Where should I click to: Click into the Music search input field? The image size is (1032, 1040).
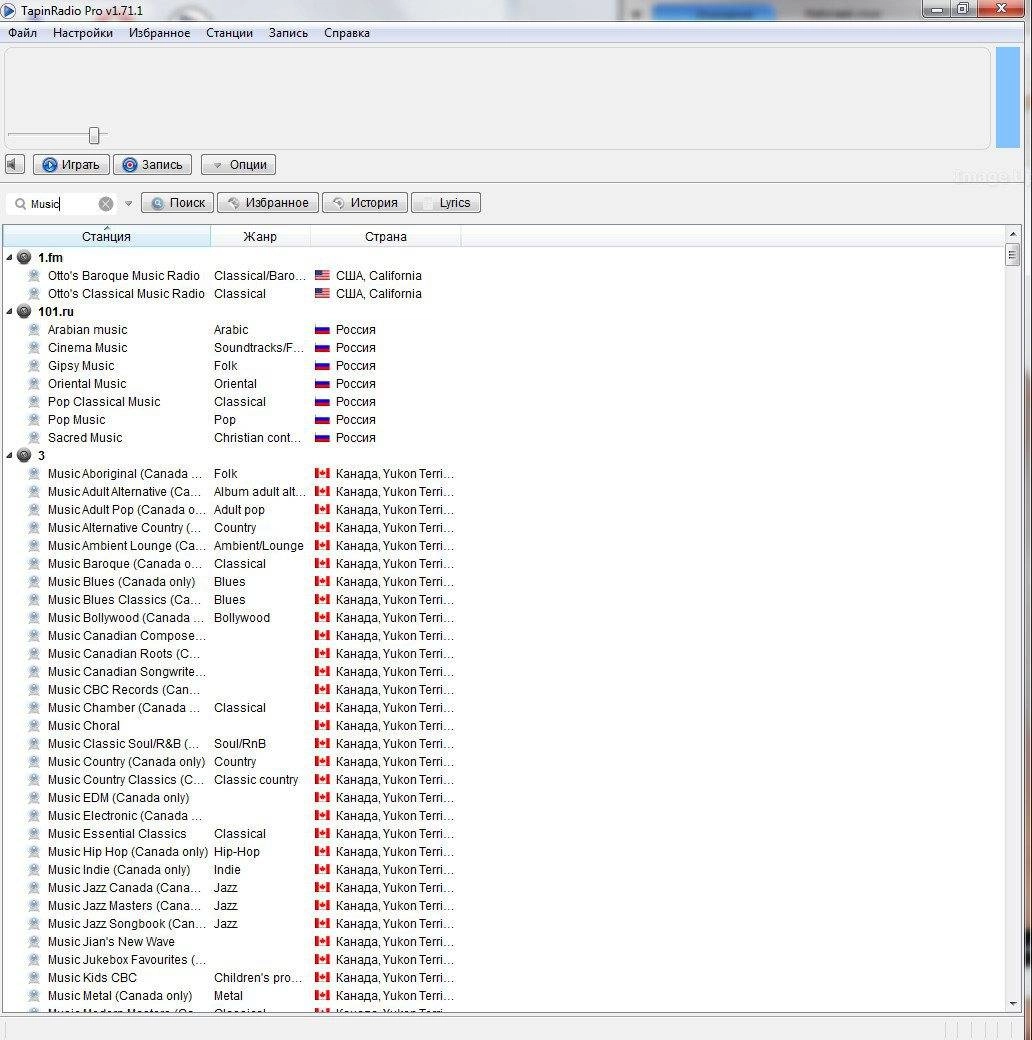tap(63, 204)
